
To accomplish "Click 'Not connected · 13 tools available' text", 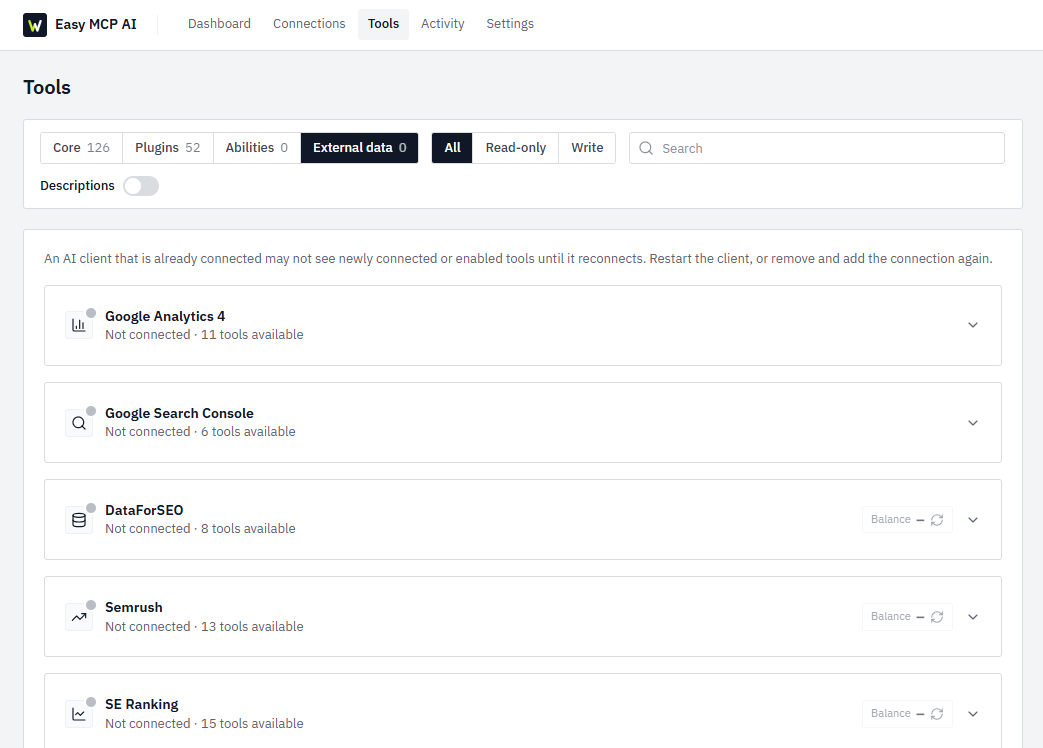I will click(x=204, y=626).
